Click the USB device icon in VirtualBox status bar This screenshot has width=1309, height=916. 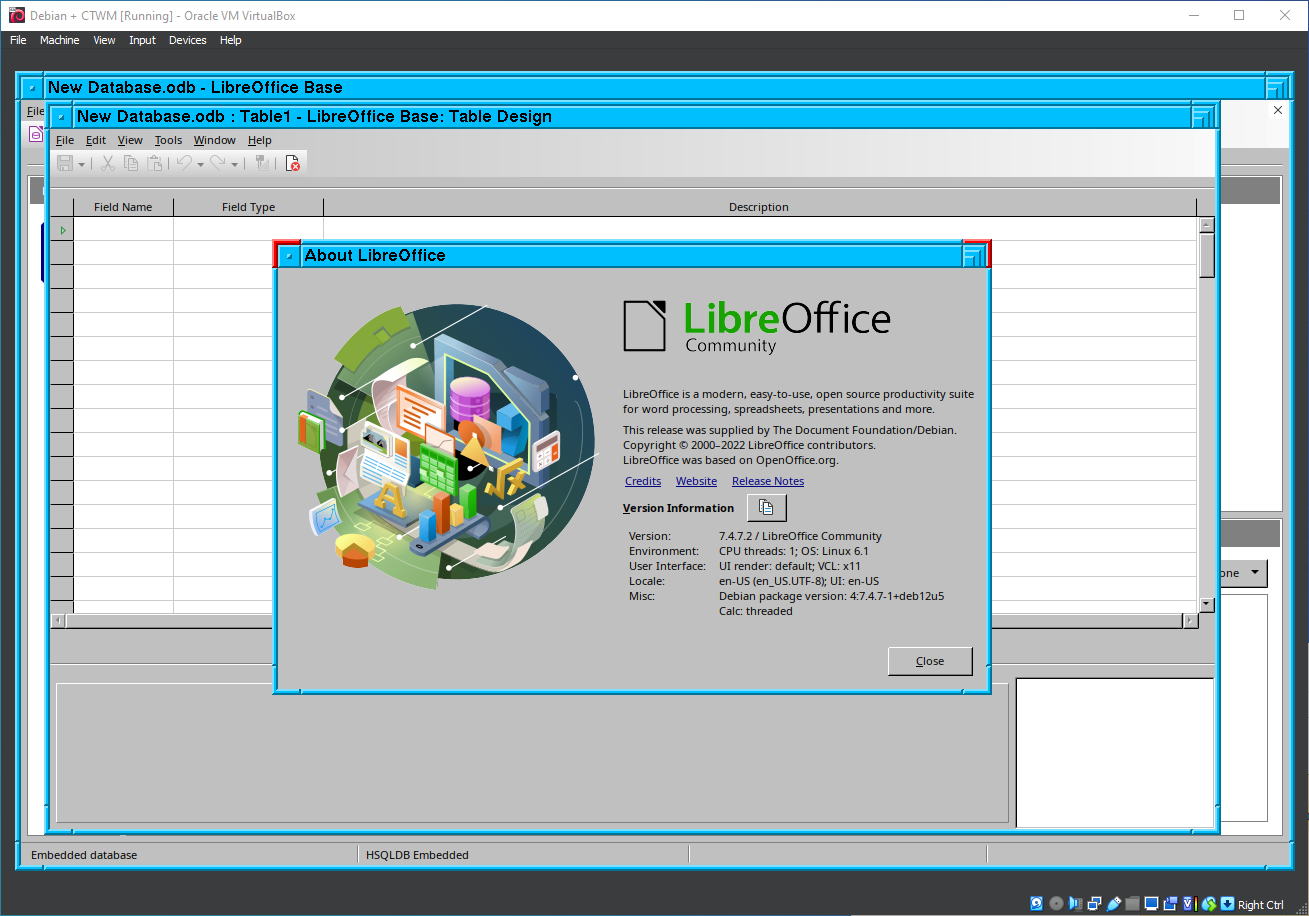click(1114, 903)
